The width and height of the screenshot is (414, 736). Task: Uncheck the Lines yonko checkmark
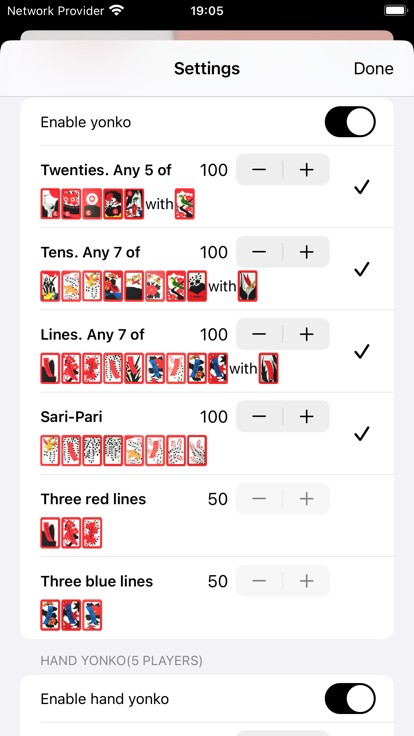click(x=361, y=352)
